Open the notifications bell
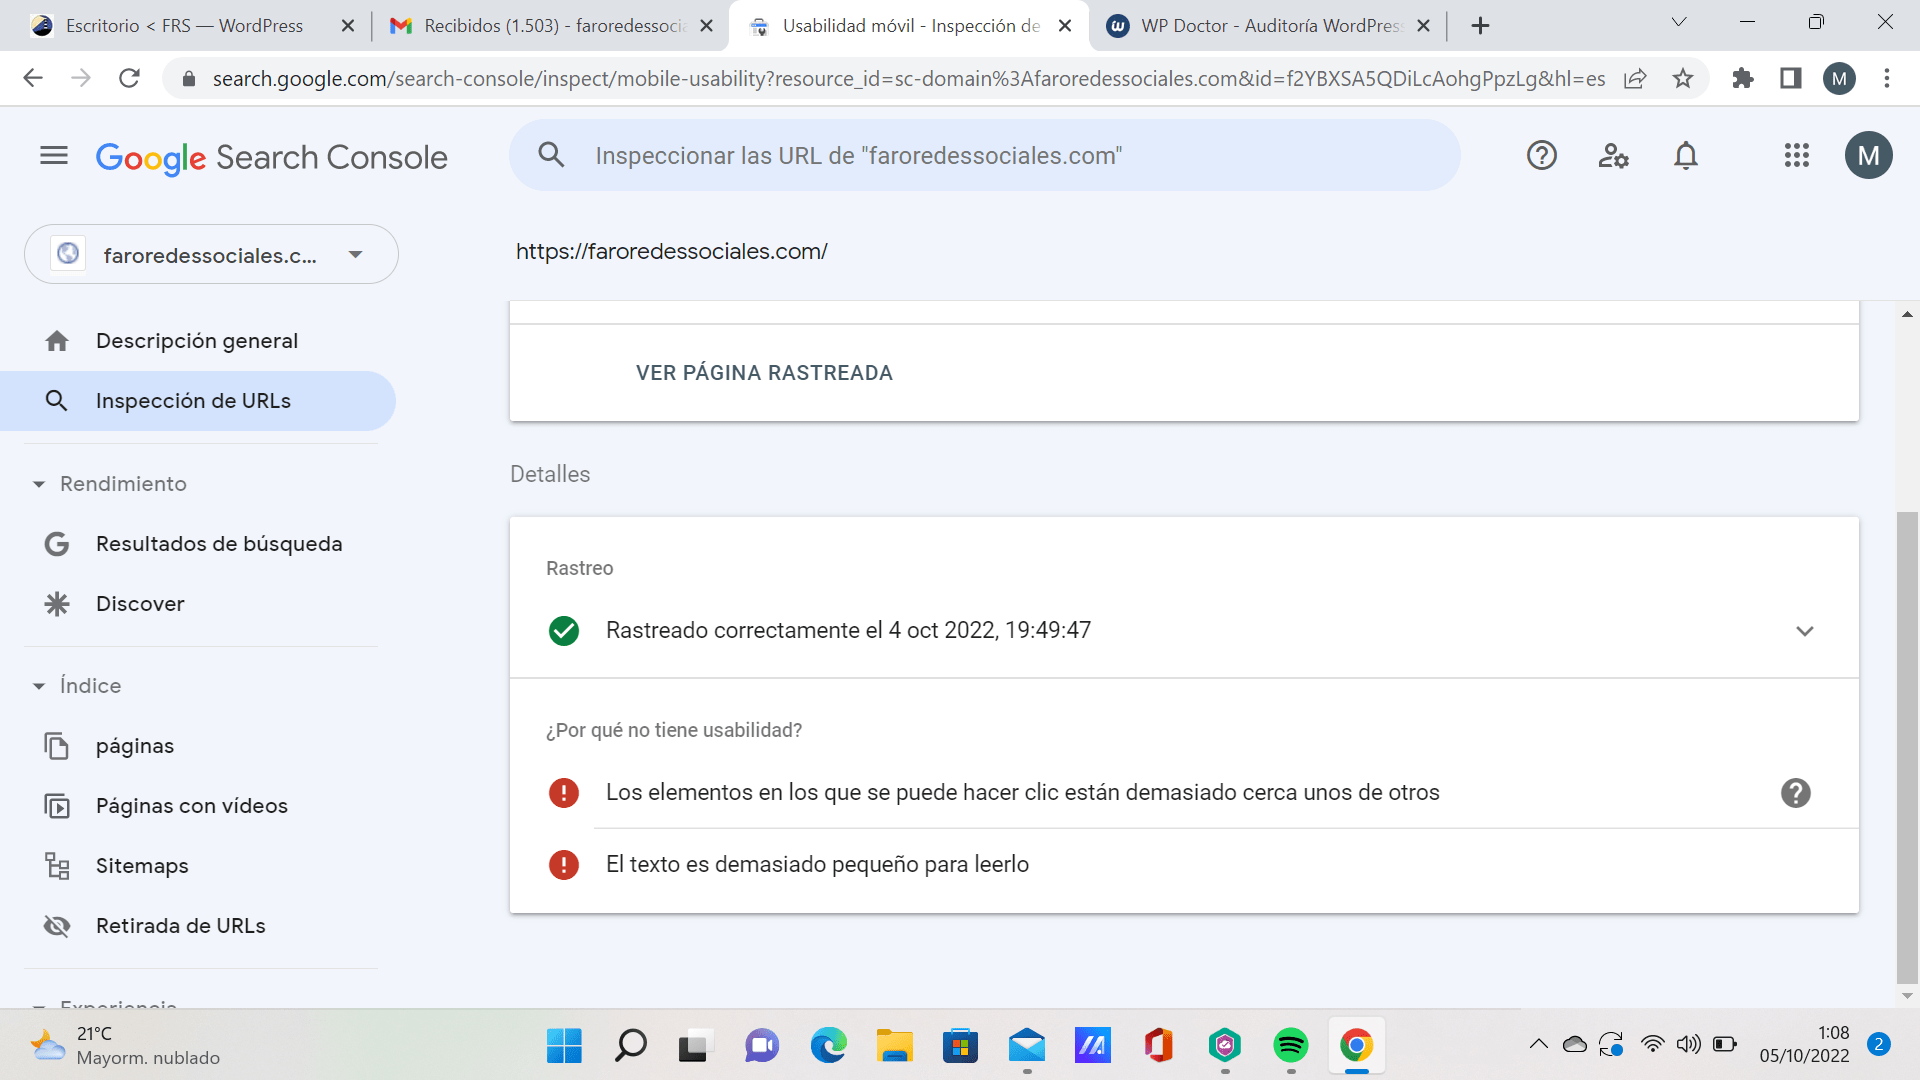Viewport: 1920px width, 1080px height. point(1686,156)
